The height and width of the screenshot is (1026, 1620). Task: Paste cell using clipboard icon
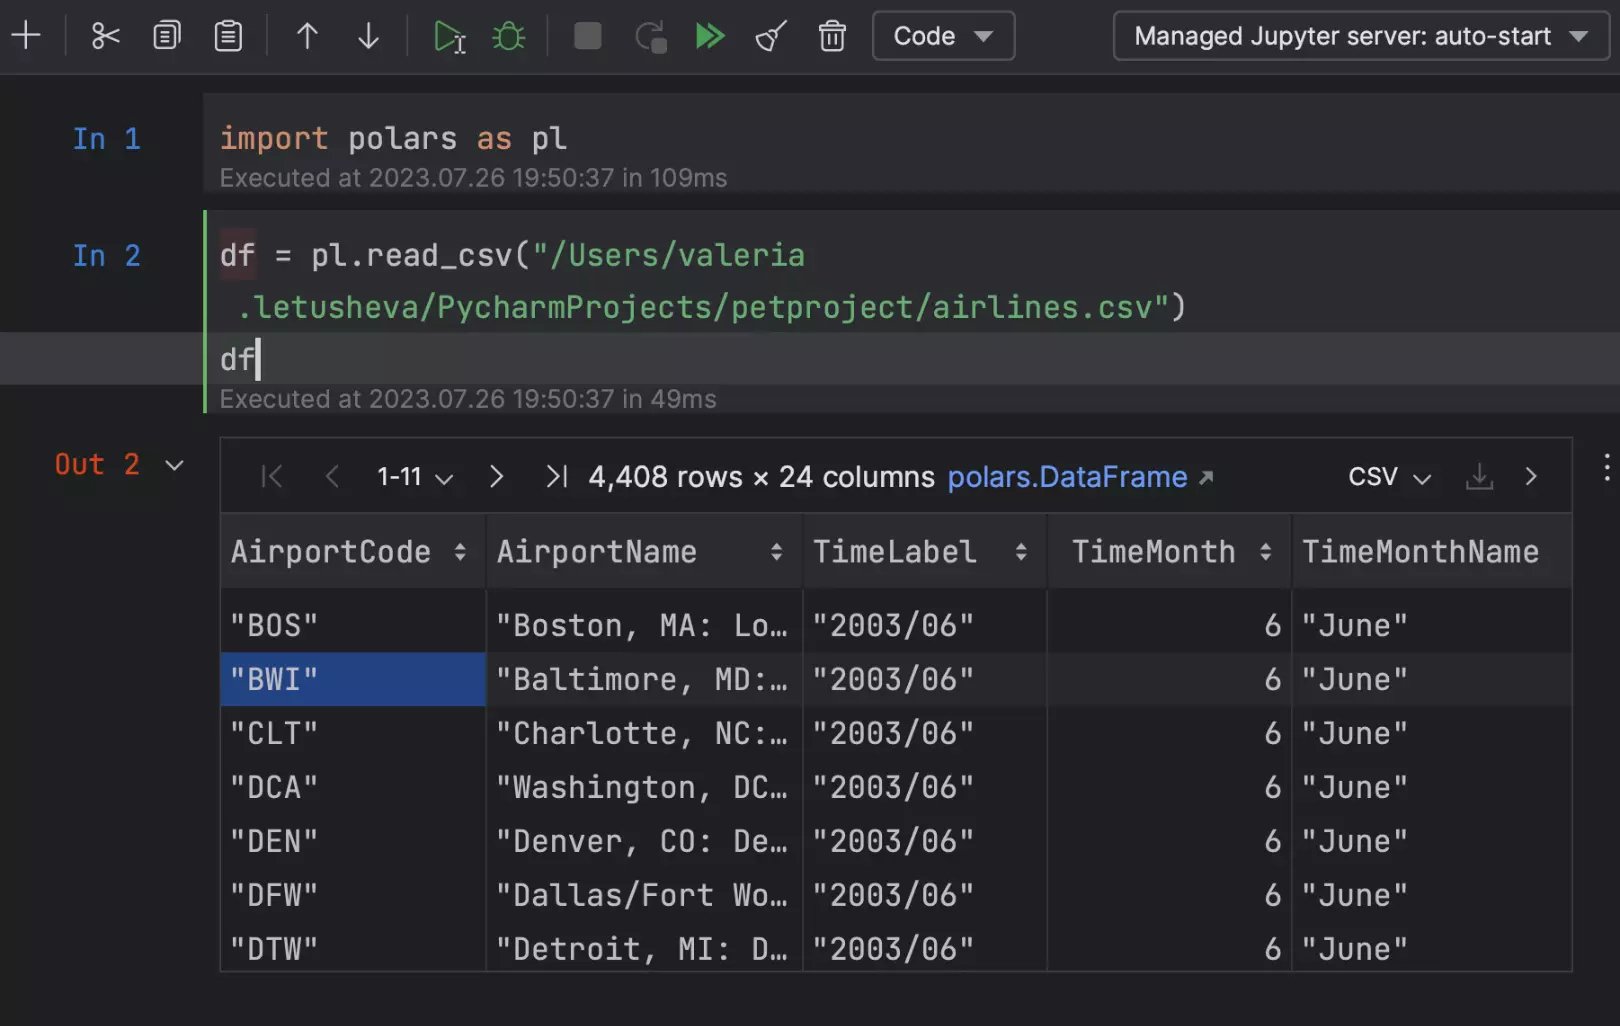tap(228, 36)
